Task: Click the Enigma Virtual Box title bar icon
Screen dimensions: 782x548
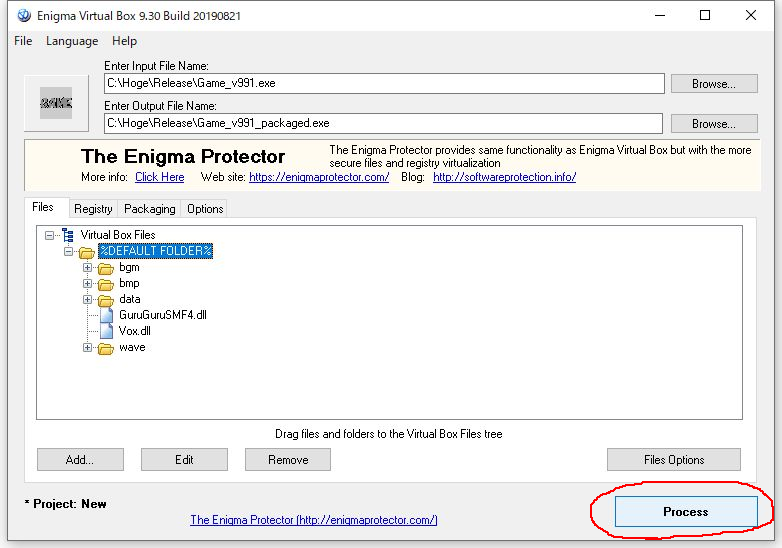Action: coord(23,15)
